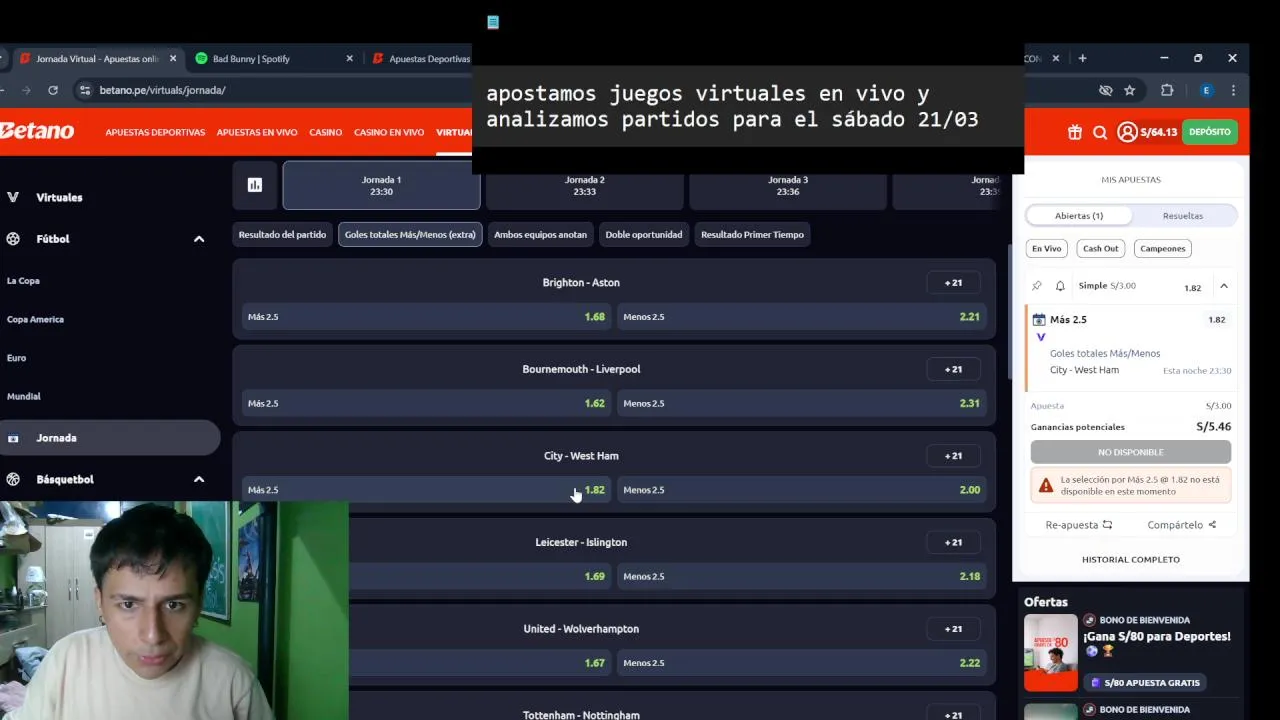Screen dimensions: 1280x720
Task: Select Más 2.5 at 1.62 Bournemouth - Liverpool
Action: click(426, 403)
